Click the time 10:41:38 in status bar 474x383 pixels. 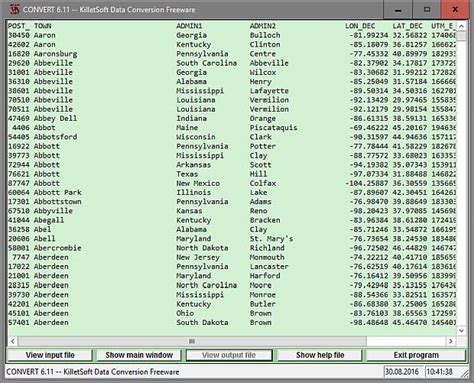tap(440, 372)
